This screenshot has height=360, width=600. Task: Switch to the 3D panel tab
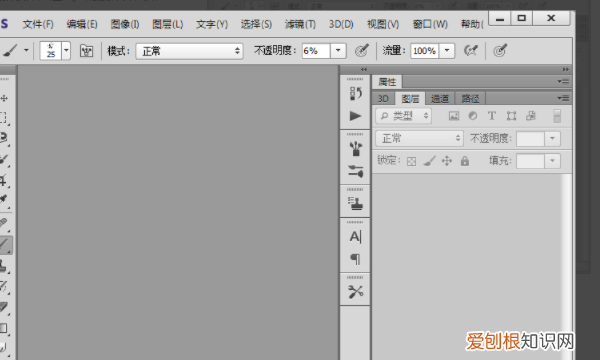point(383,99)
